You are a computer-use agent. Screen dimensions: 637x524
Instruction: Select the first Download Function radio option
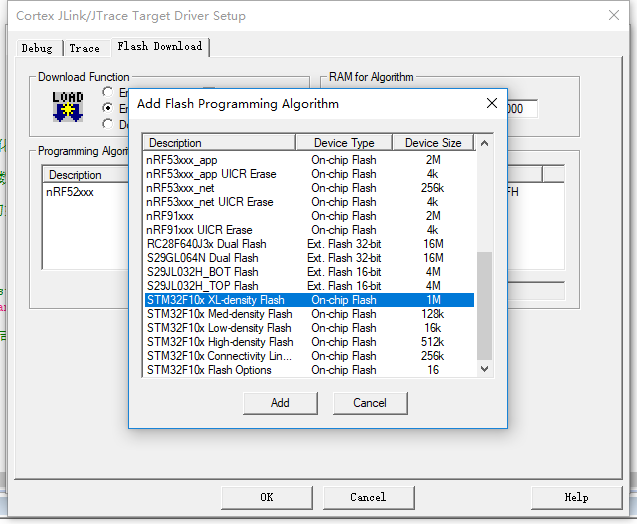(x=107, y=92)
